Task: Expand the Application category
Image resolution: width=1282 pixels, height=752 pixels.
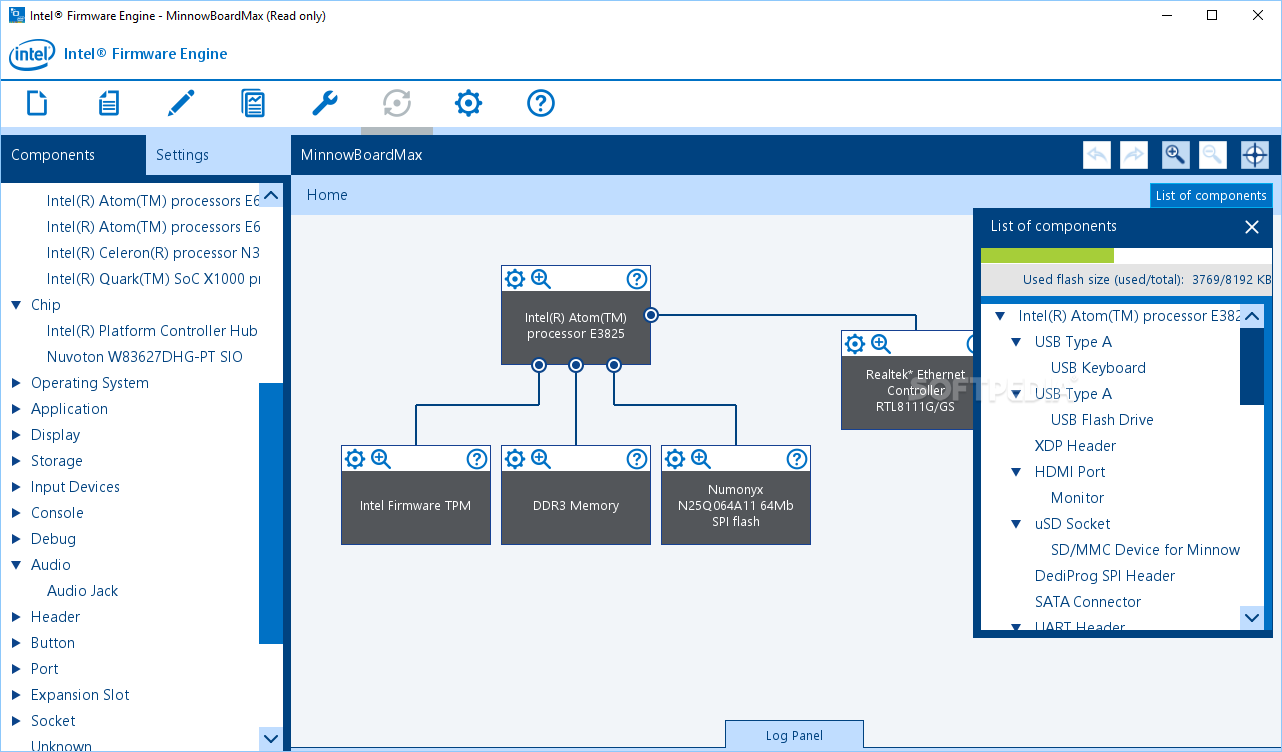Action: pyautogui.click(x=16, y=409)
